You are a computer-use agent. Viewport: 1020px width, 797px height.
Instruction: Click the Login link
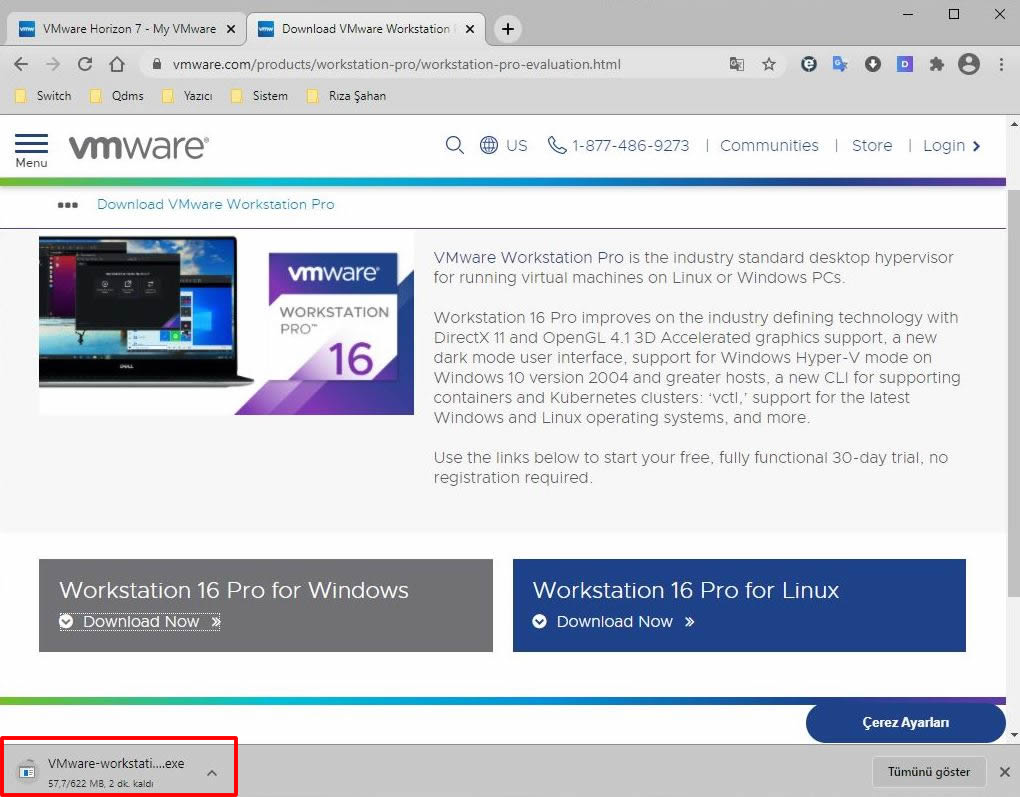pos(951,145)
